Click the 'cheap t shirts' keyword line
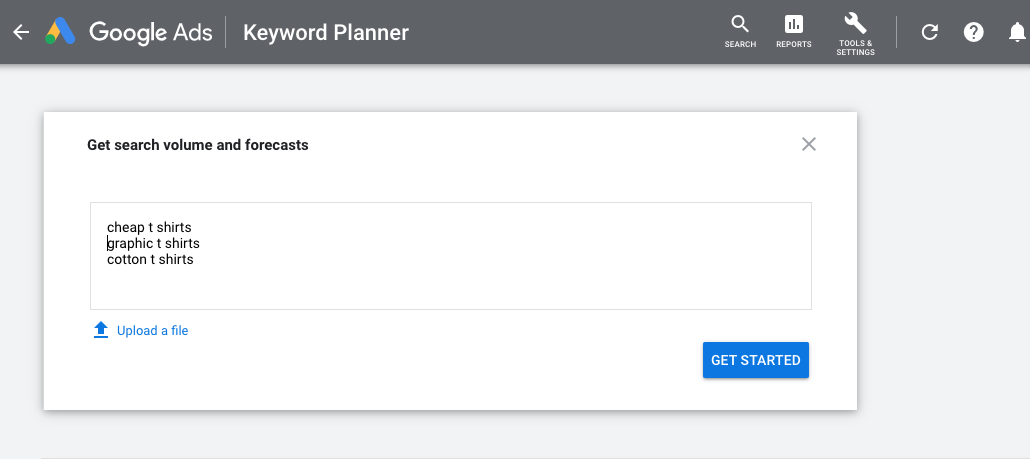 (149, 227)
